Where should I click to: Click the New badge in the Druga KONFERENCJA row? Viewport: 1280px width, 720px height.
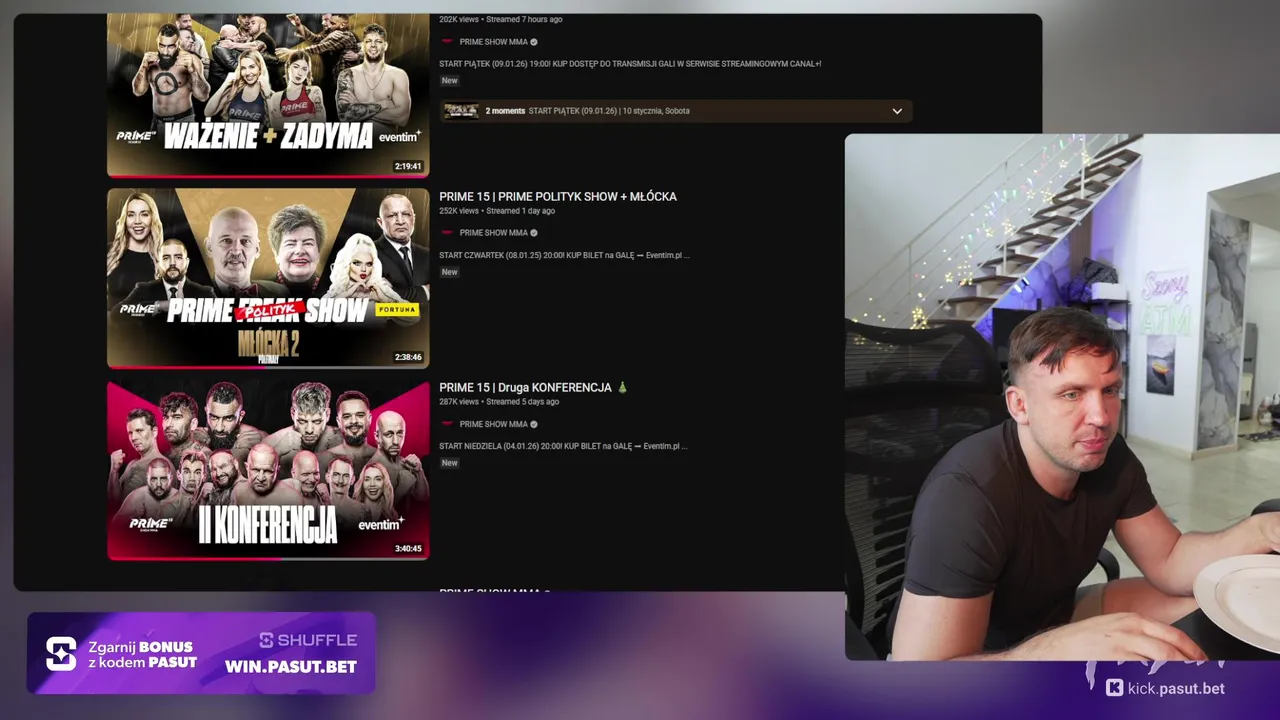(450, 463)
